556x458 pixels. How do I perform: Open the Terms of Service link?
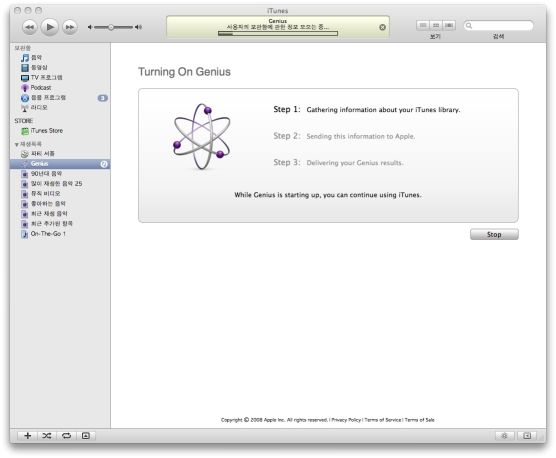pyautogui.click(x=383, y=420)
